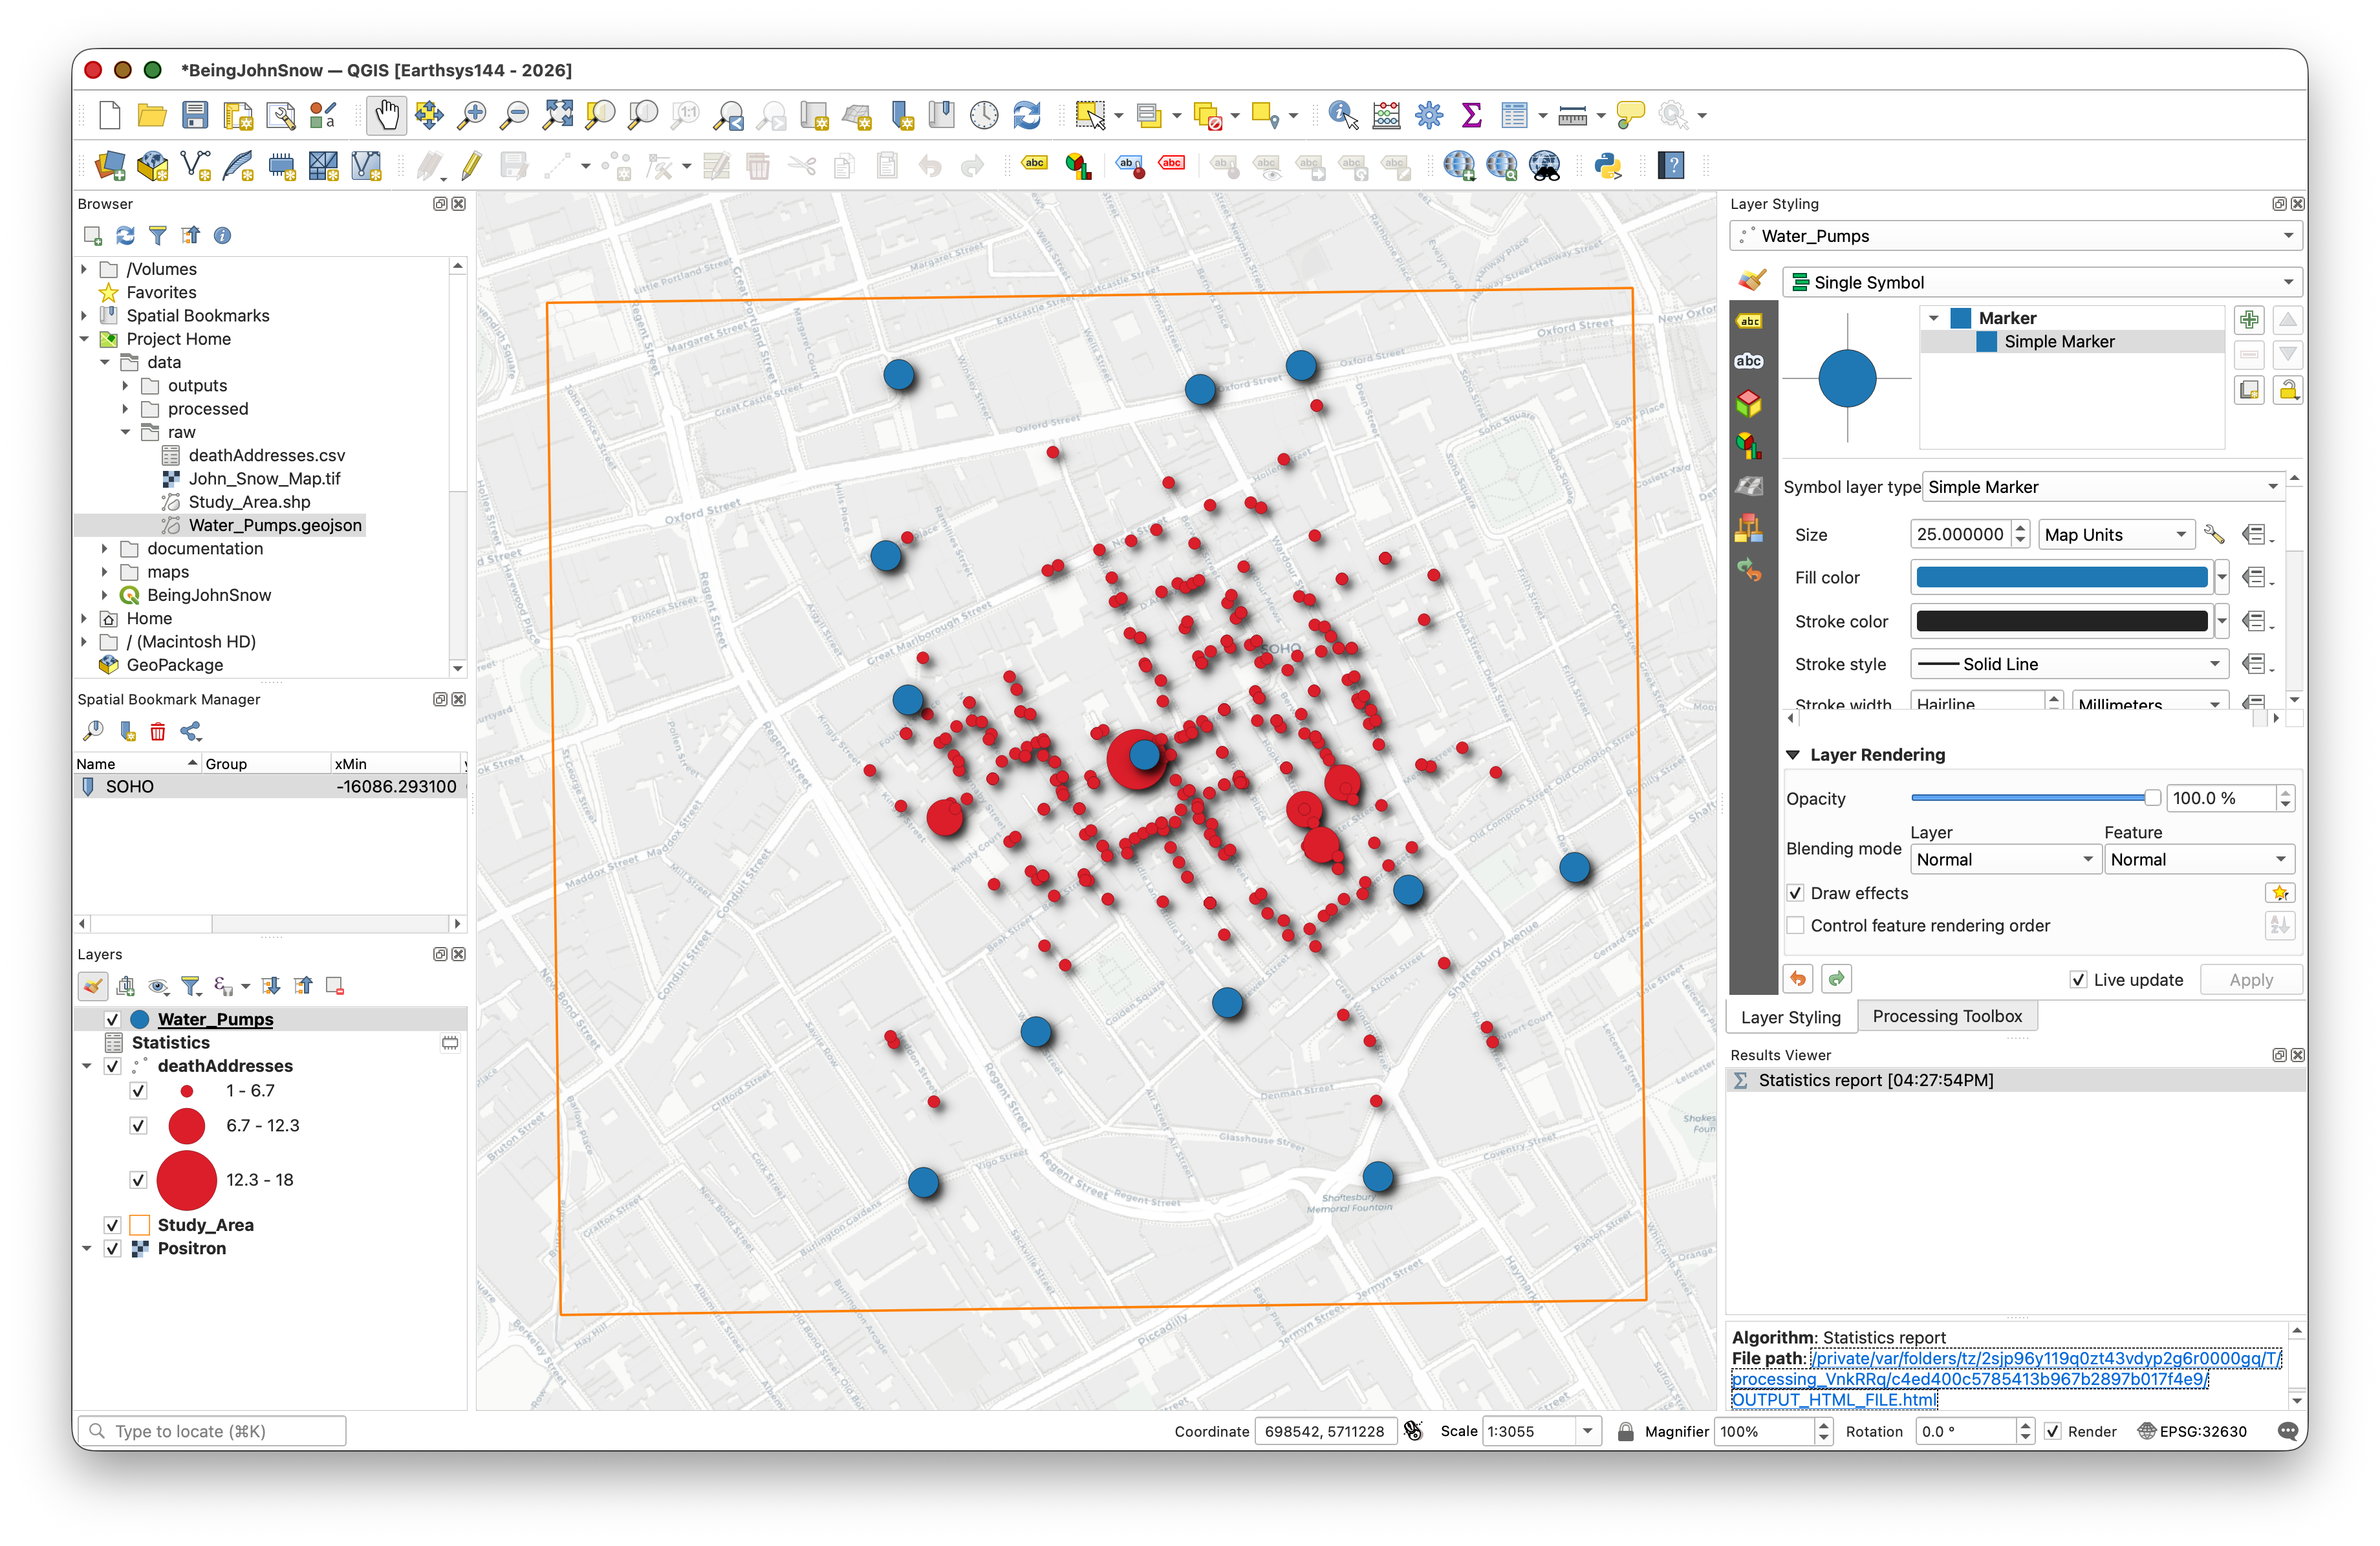Click the Type to locate search field
This screenshot has height=1546, width=2380.
[212, 1431]
